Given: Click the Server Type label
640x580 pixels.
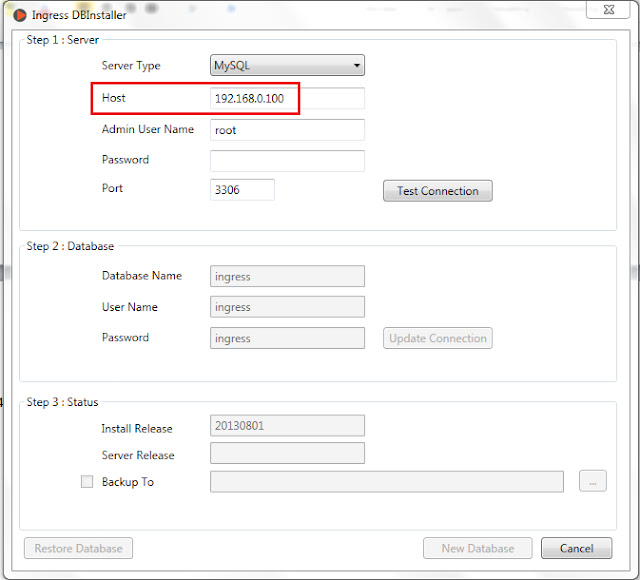Looking at the screenshot, I should coord(131,66).
